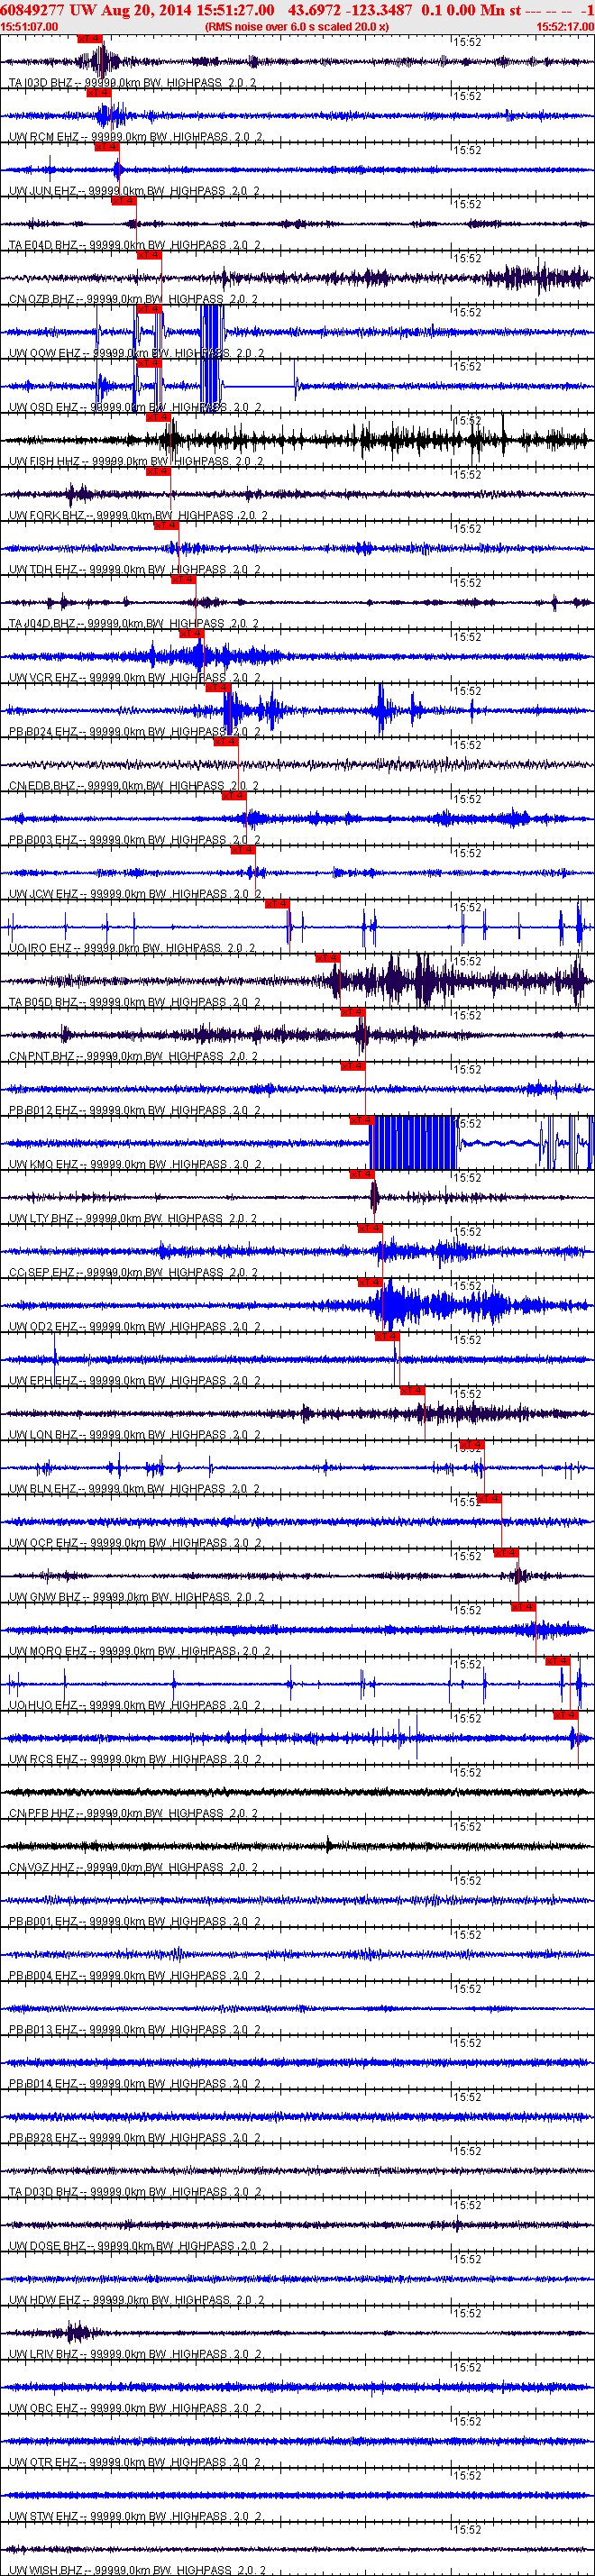
Task: Click the end time label 15:52:17.00
Action: coord(565,27)
